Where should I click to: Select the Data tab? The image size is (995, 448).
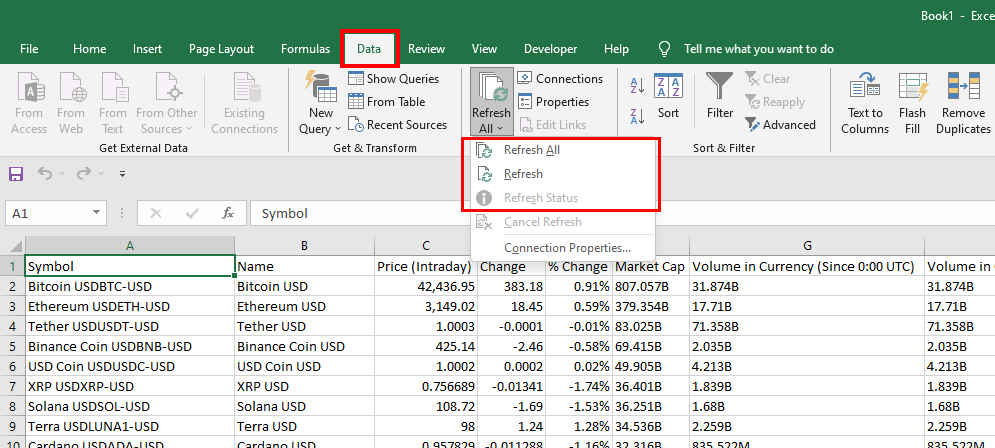(x=369, y=49)
